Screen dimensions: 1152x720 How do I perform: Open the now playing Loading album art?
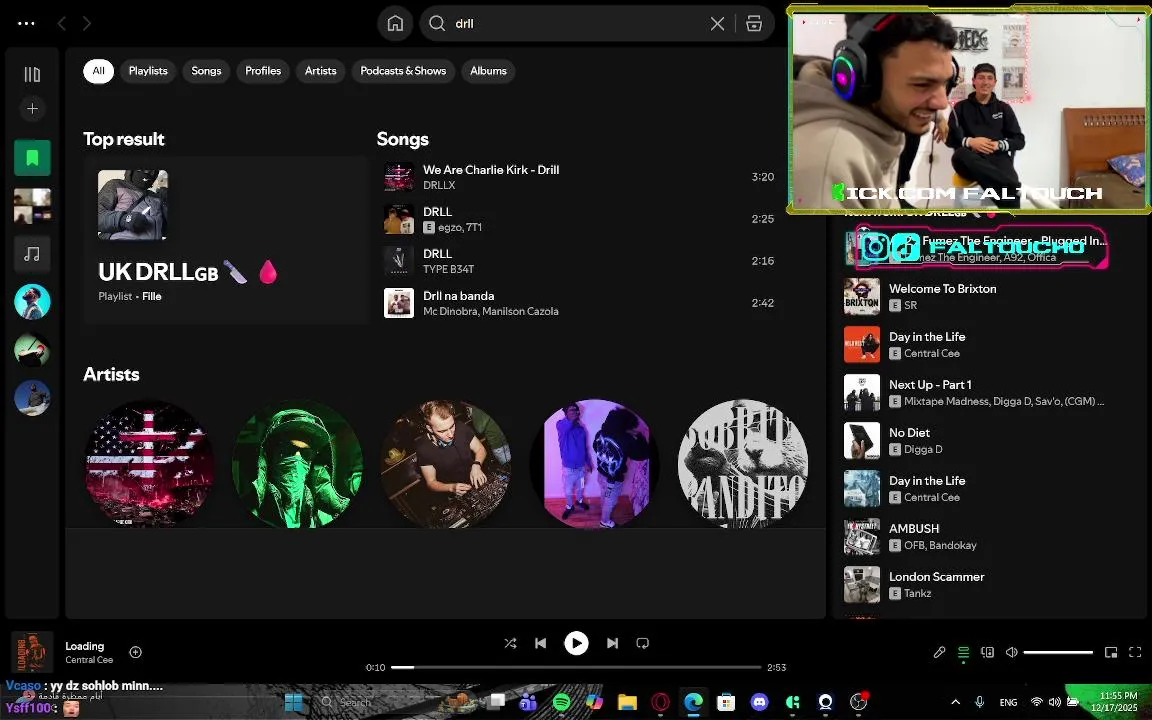(x=32, y=652)
